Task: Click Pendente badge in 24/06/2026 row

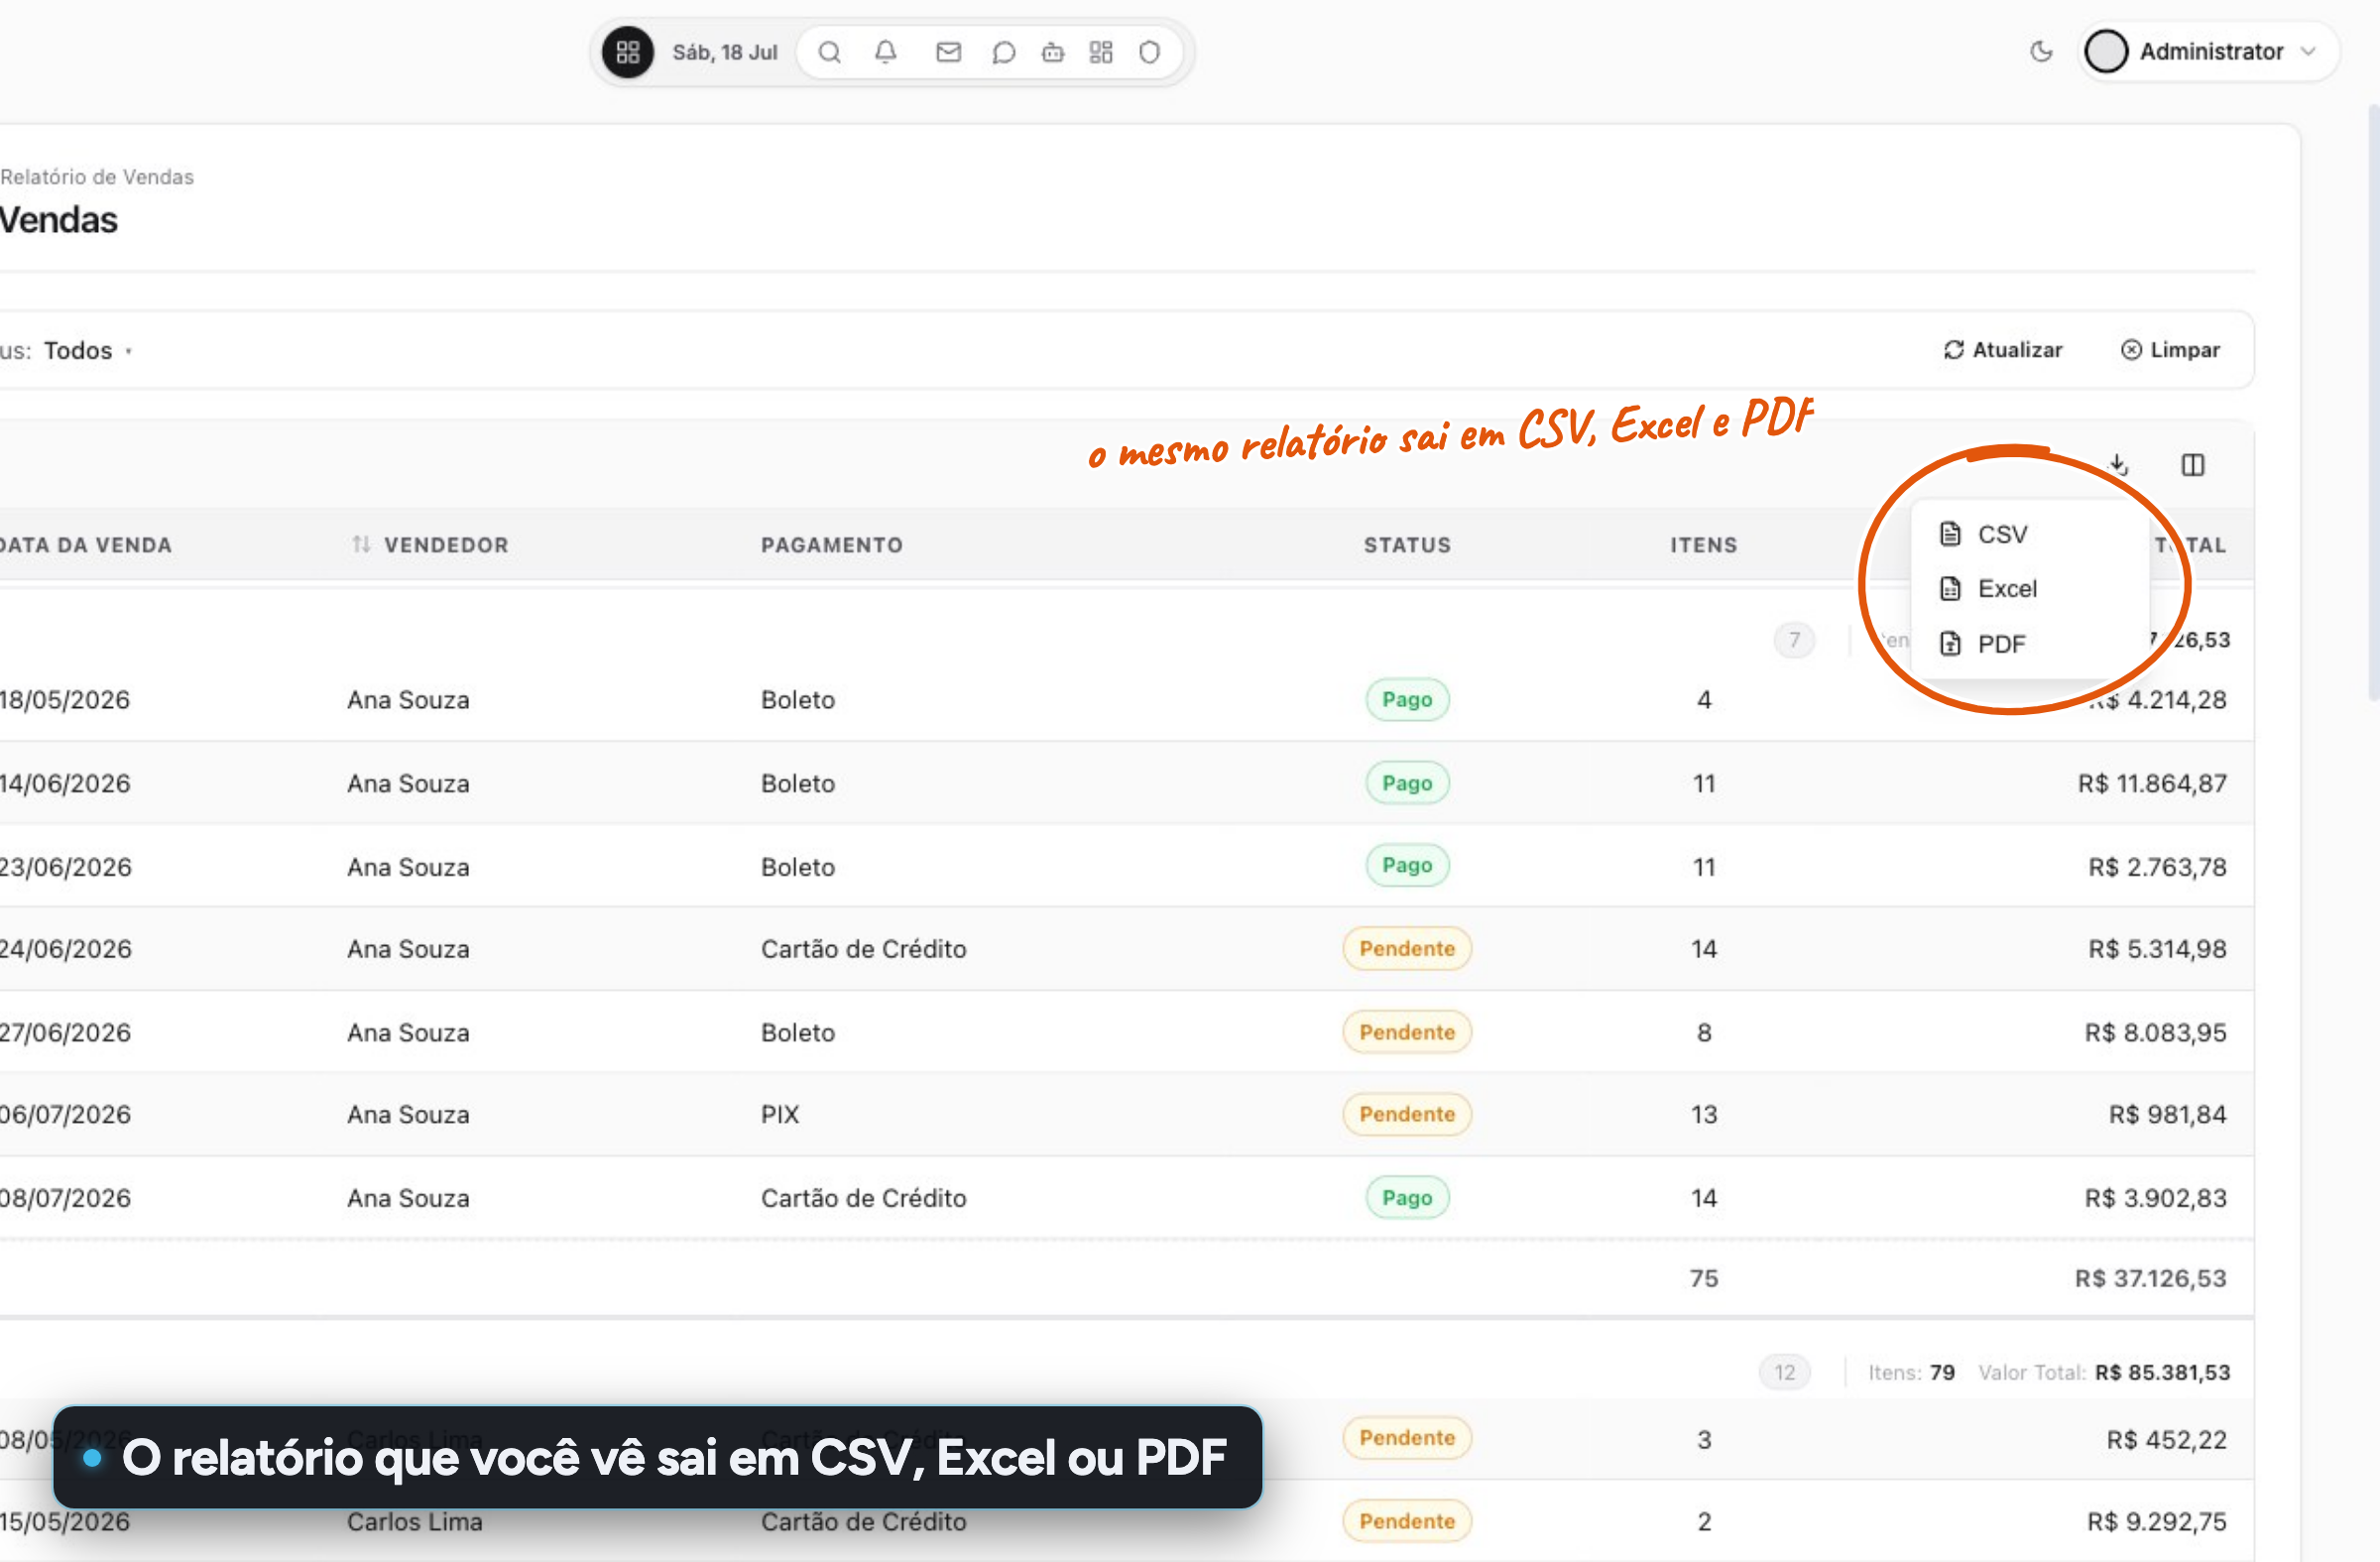Action: click(1406, 948)
